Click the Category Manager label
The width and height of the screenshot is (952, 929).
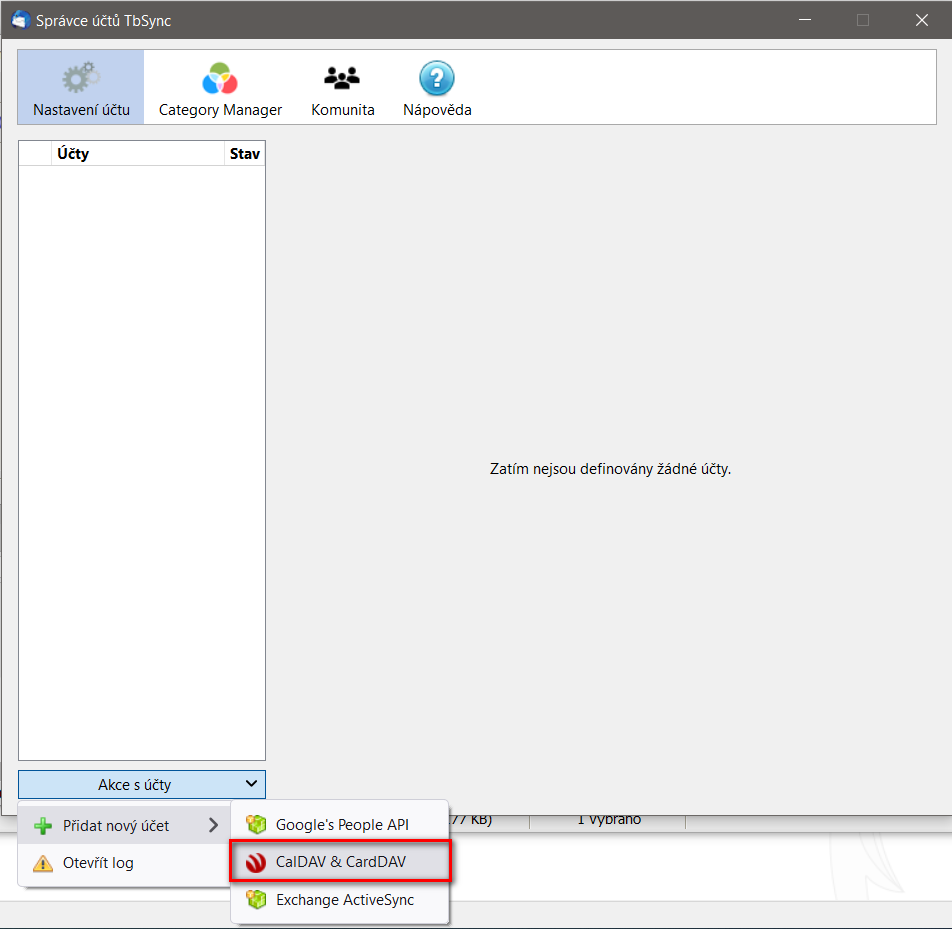click(220, 110)
